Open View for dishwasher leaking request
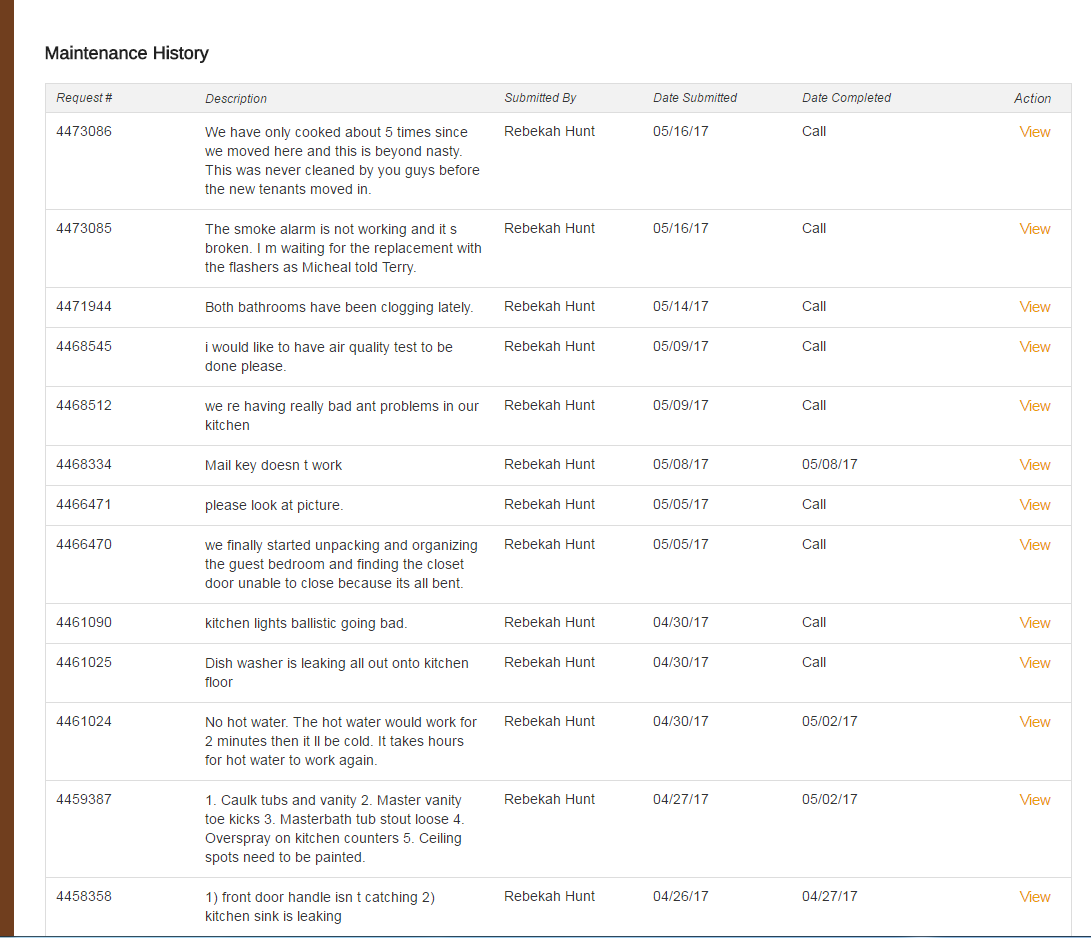 coord(1034,663)
